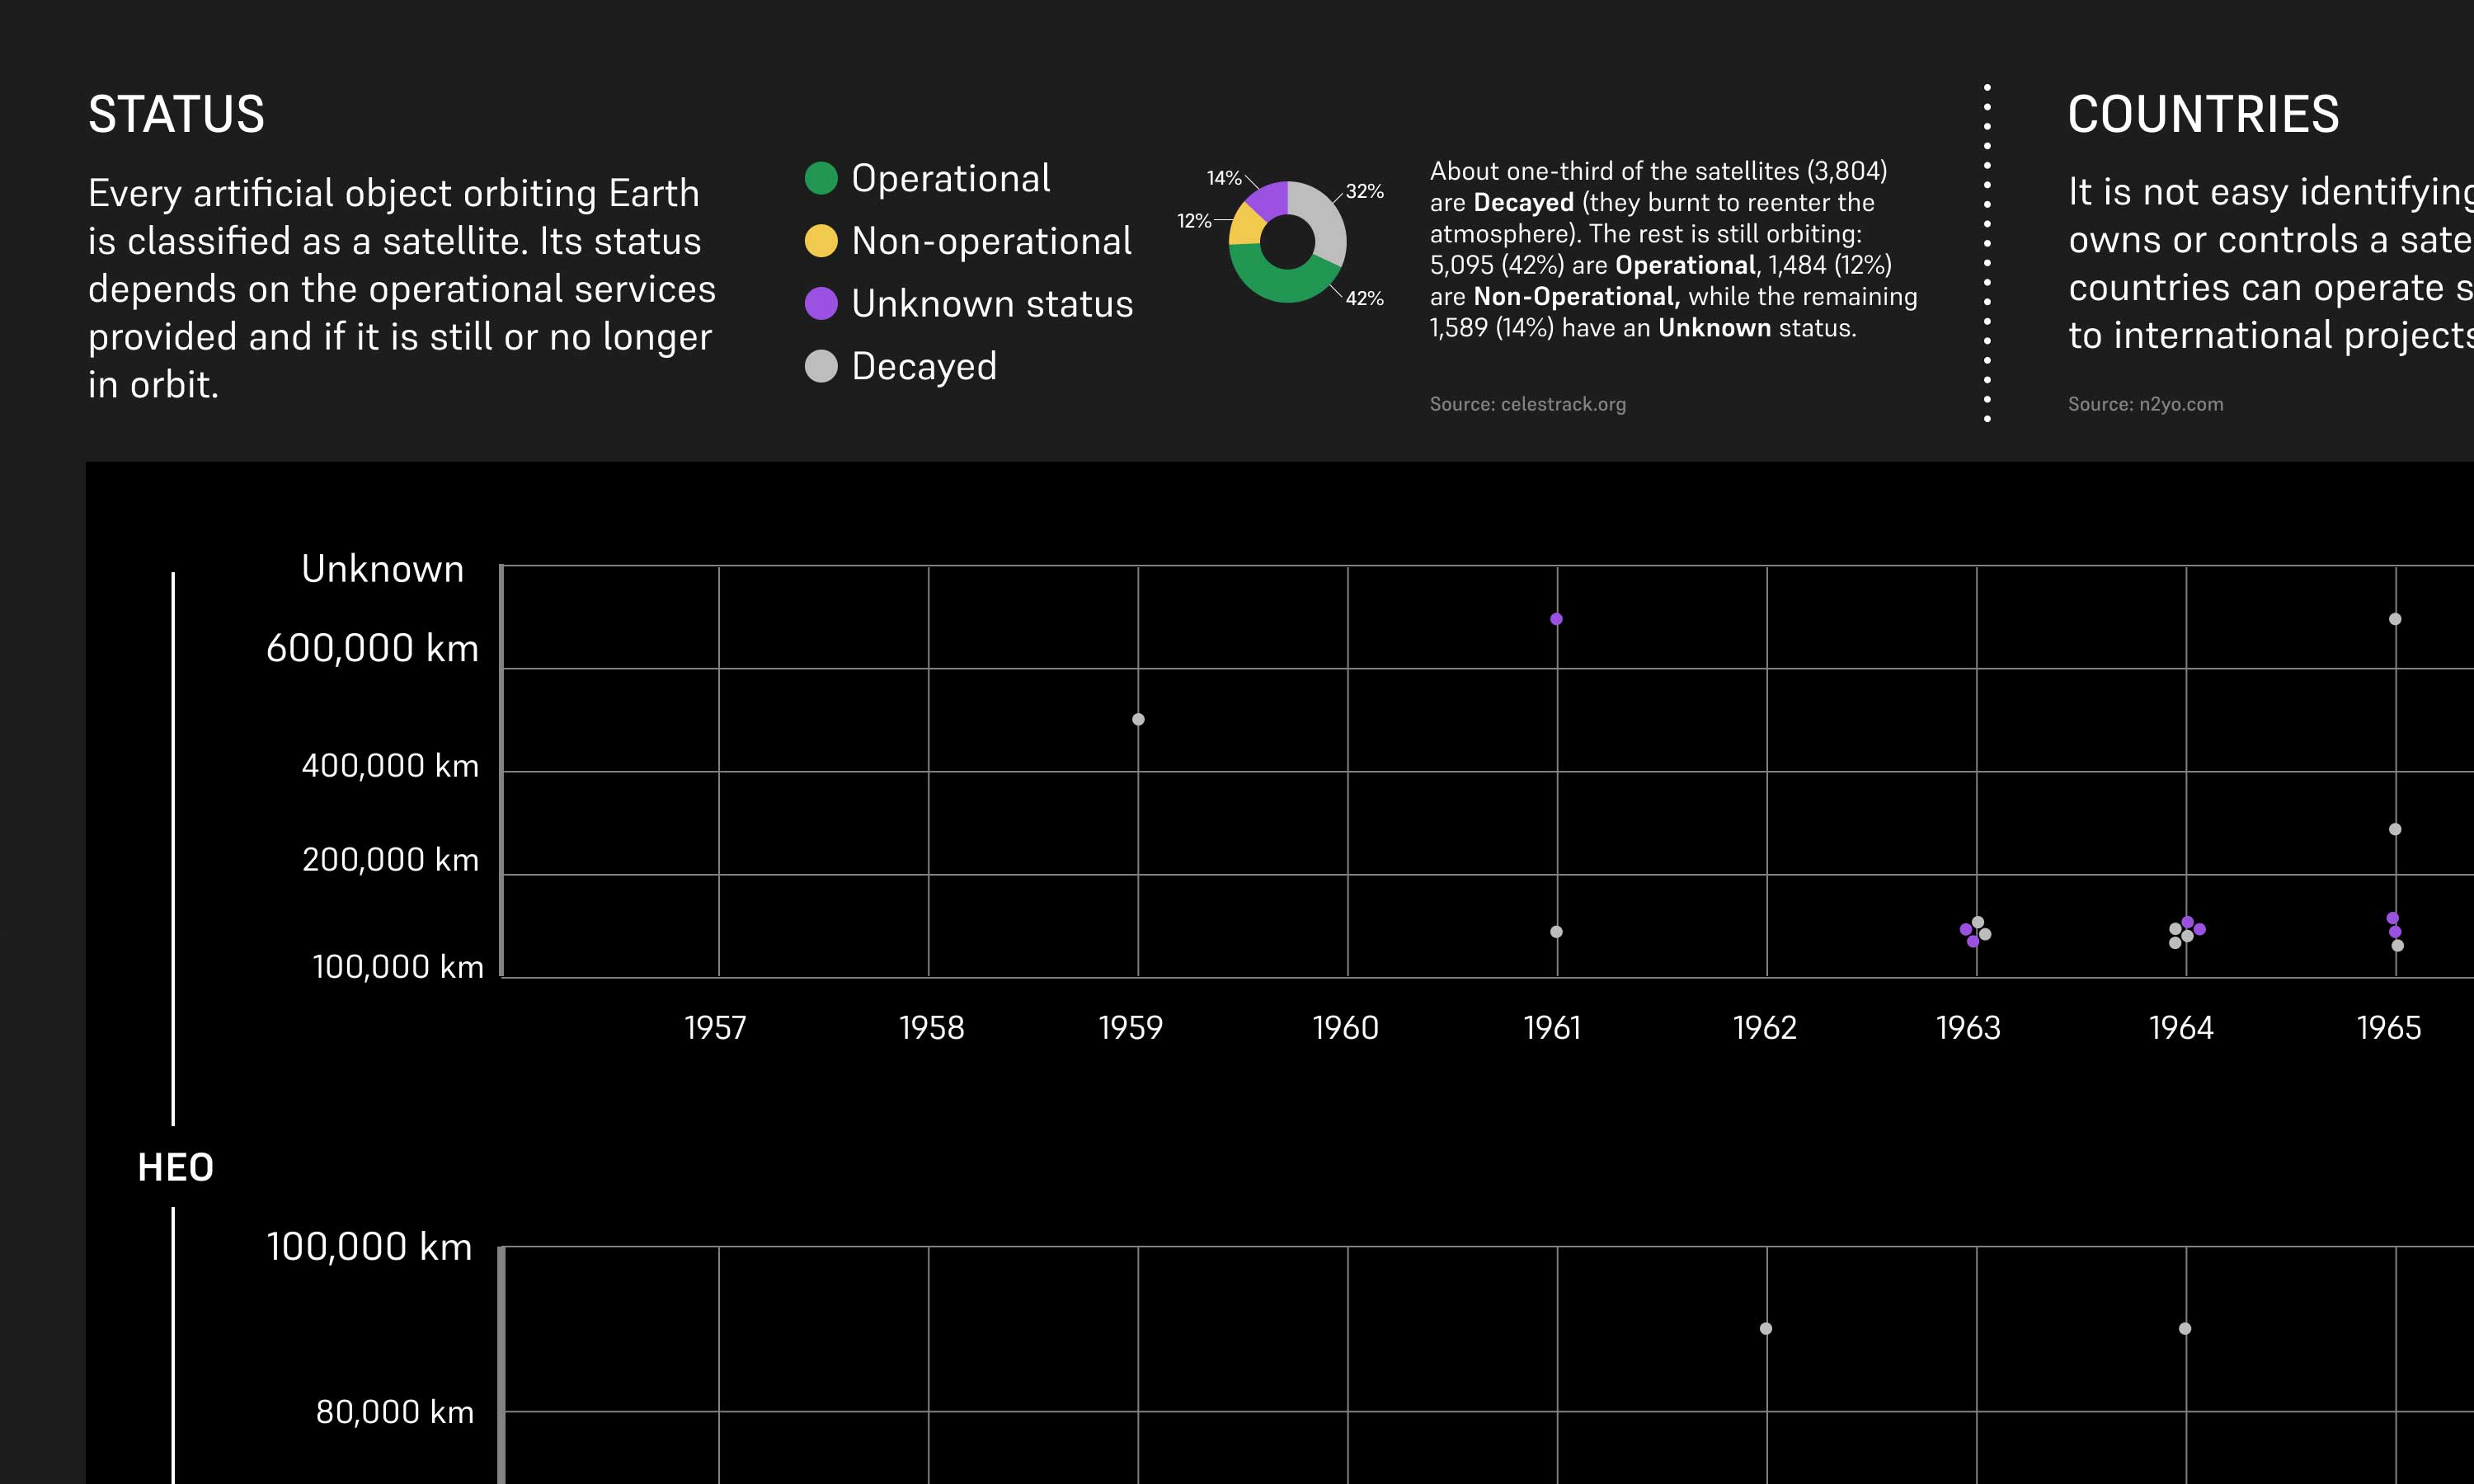This screenshot has height=1484, width=2474.
Task: Click the status donut chart
Action: pos(1287,241)
